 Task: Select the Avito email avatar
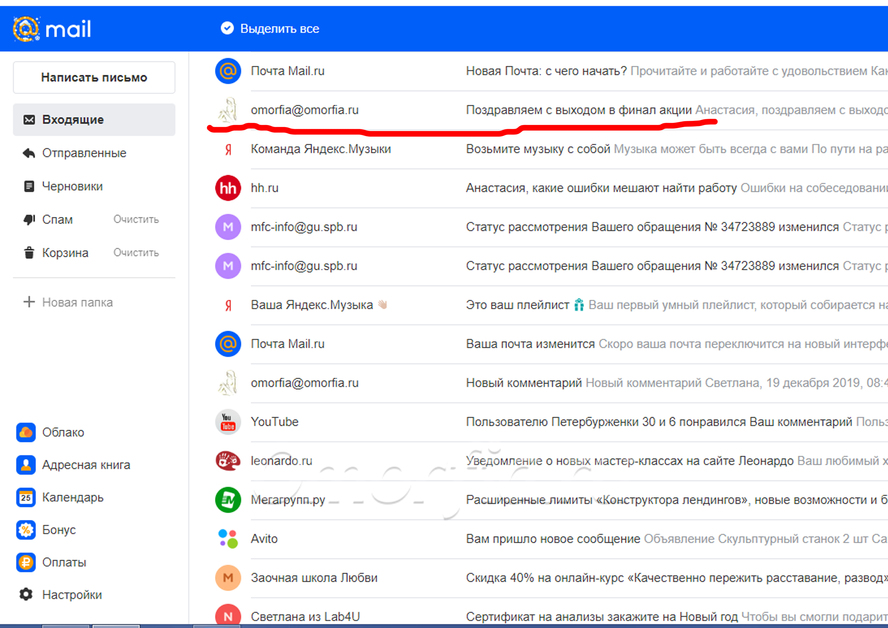click(x=228, y=539)
